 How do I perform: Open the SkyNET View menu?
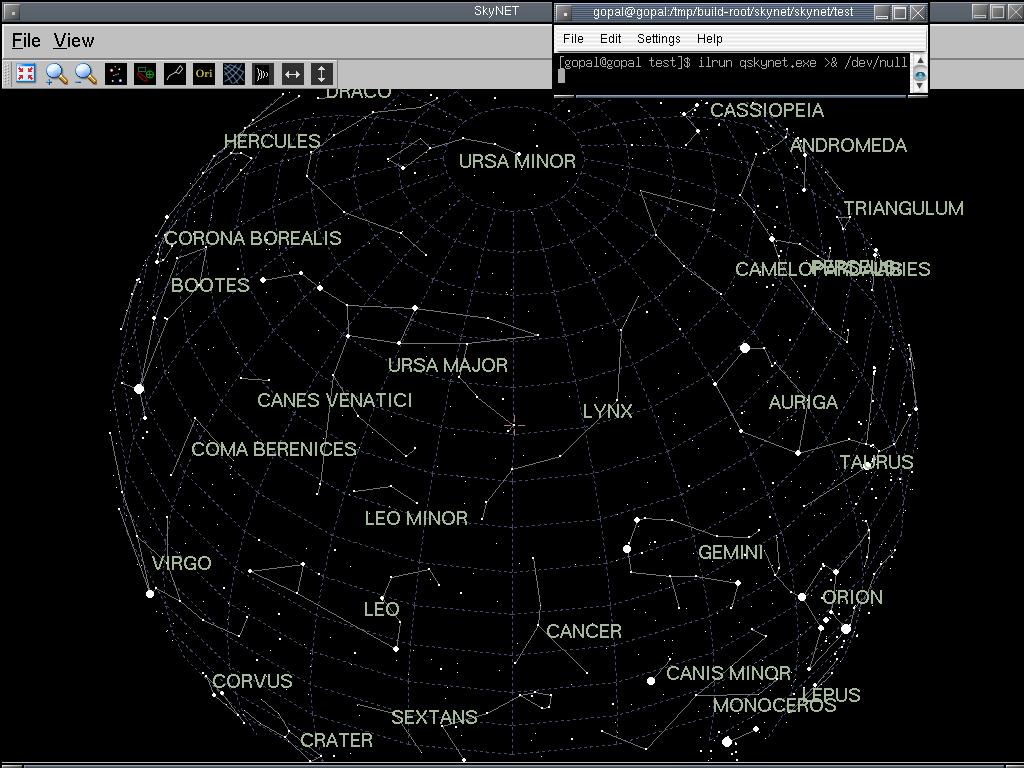tap(74, 41)
